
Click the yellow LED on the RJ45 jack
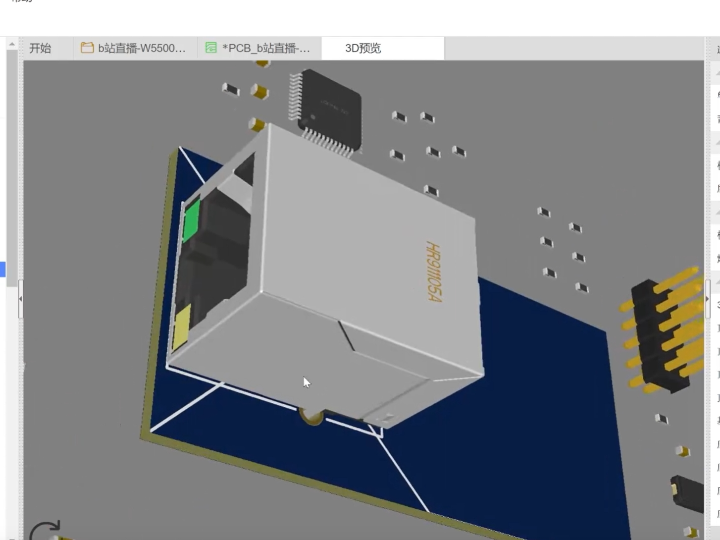[x=182, y=330]
